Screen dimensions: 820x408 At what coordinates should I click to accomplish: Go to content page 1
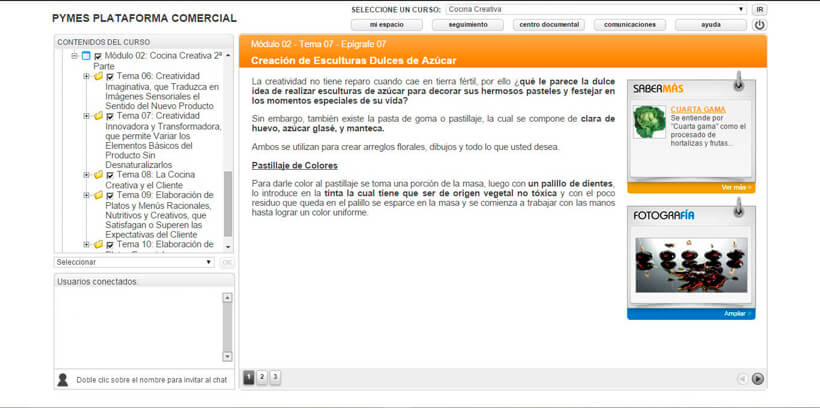(249, 377)
